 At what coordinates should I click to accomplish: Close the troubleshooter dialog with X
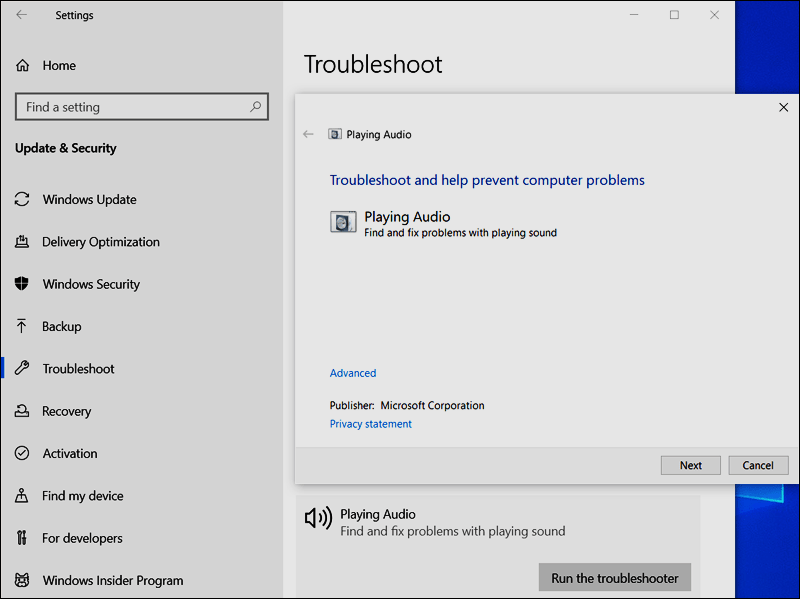pyautogui.click(x=783, y=107)
